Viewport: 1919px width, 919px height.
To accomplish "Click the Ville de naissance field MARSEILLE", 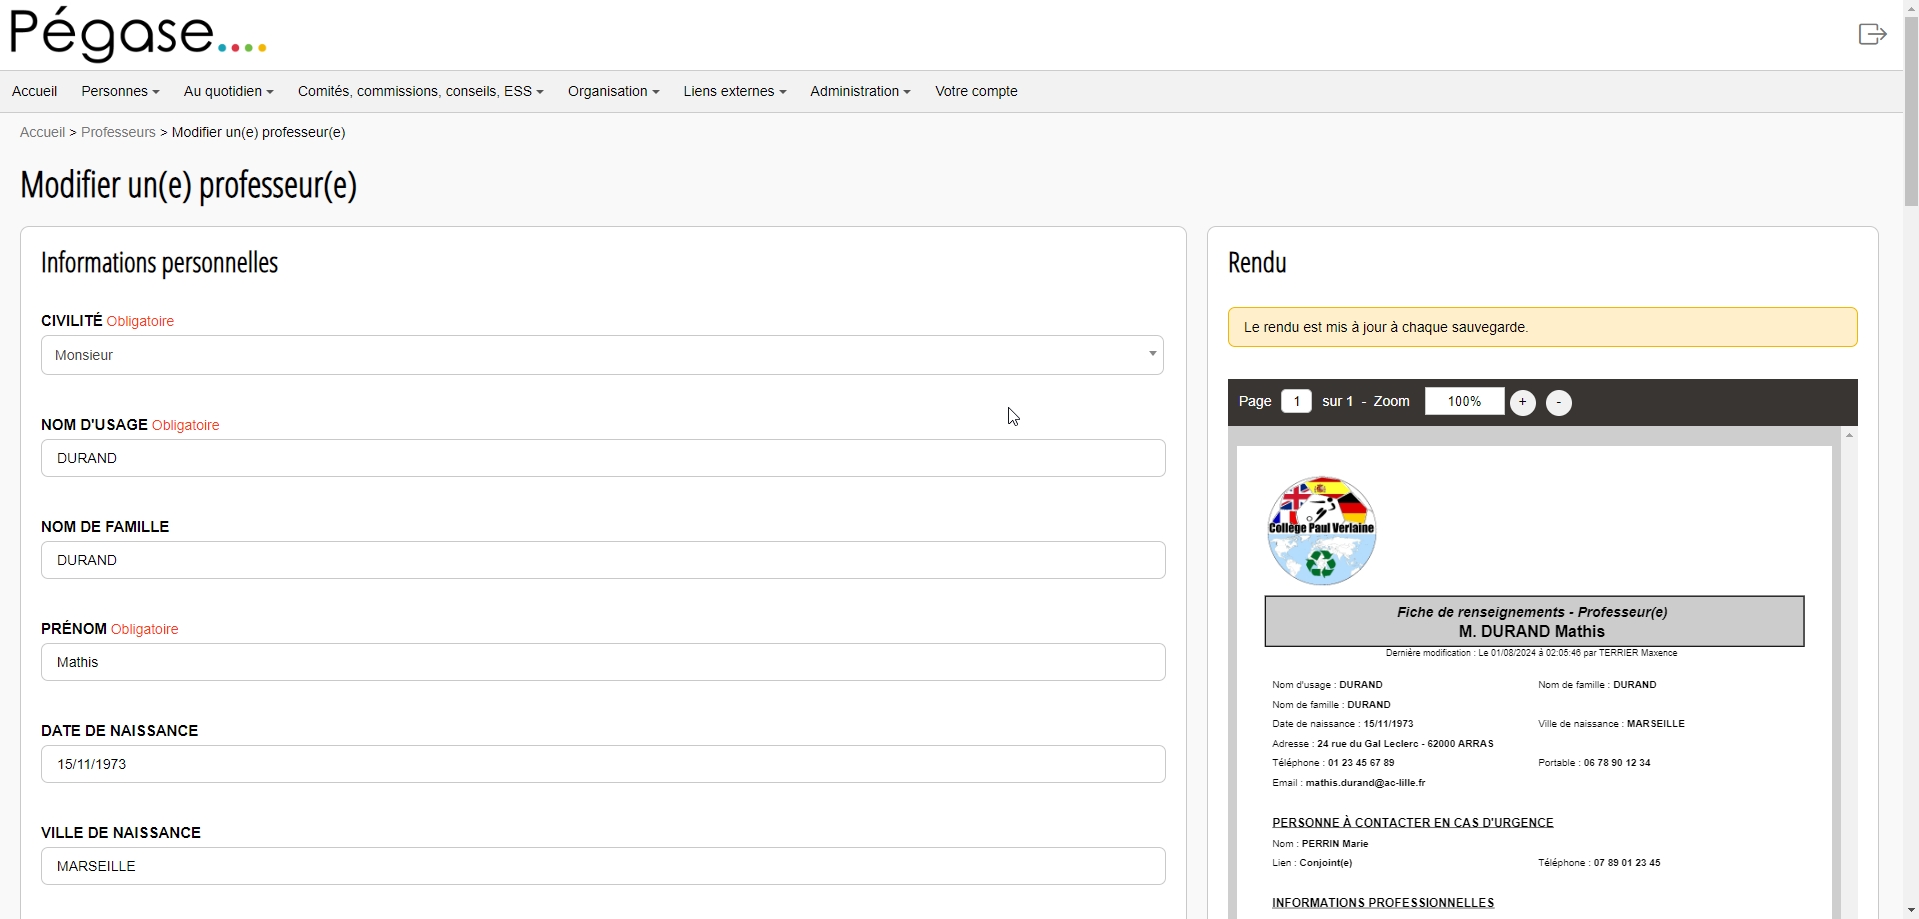I will (603, 866).
